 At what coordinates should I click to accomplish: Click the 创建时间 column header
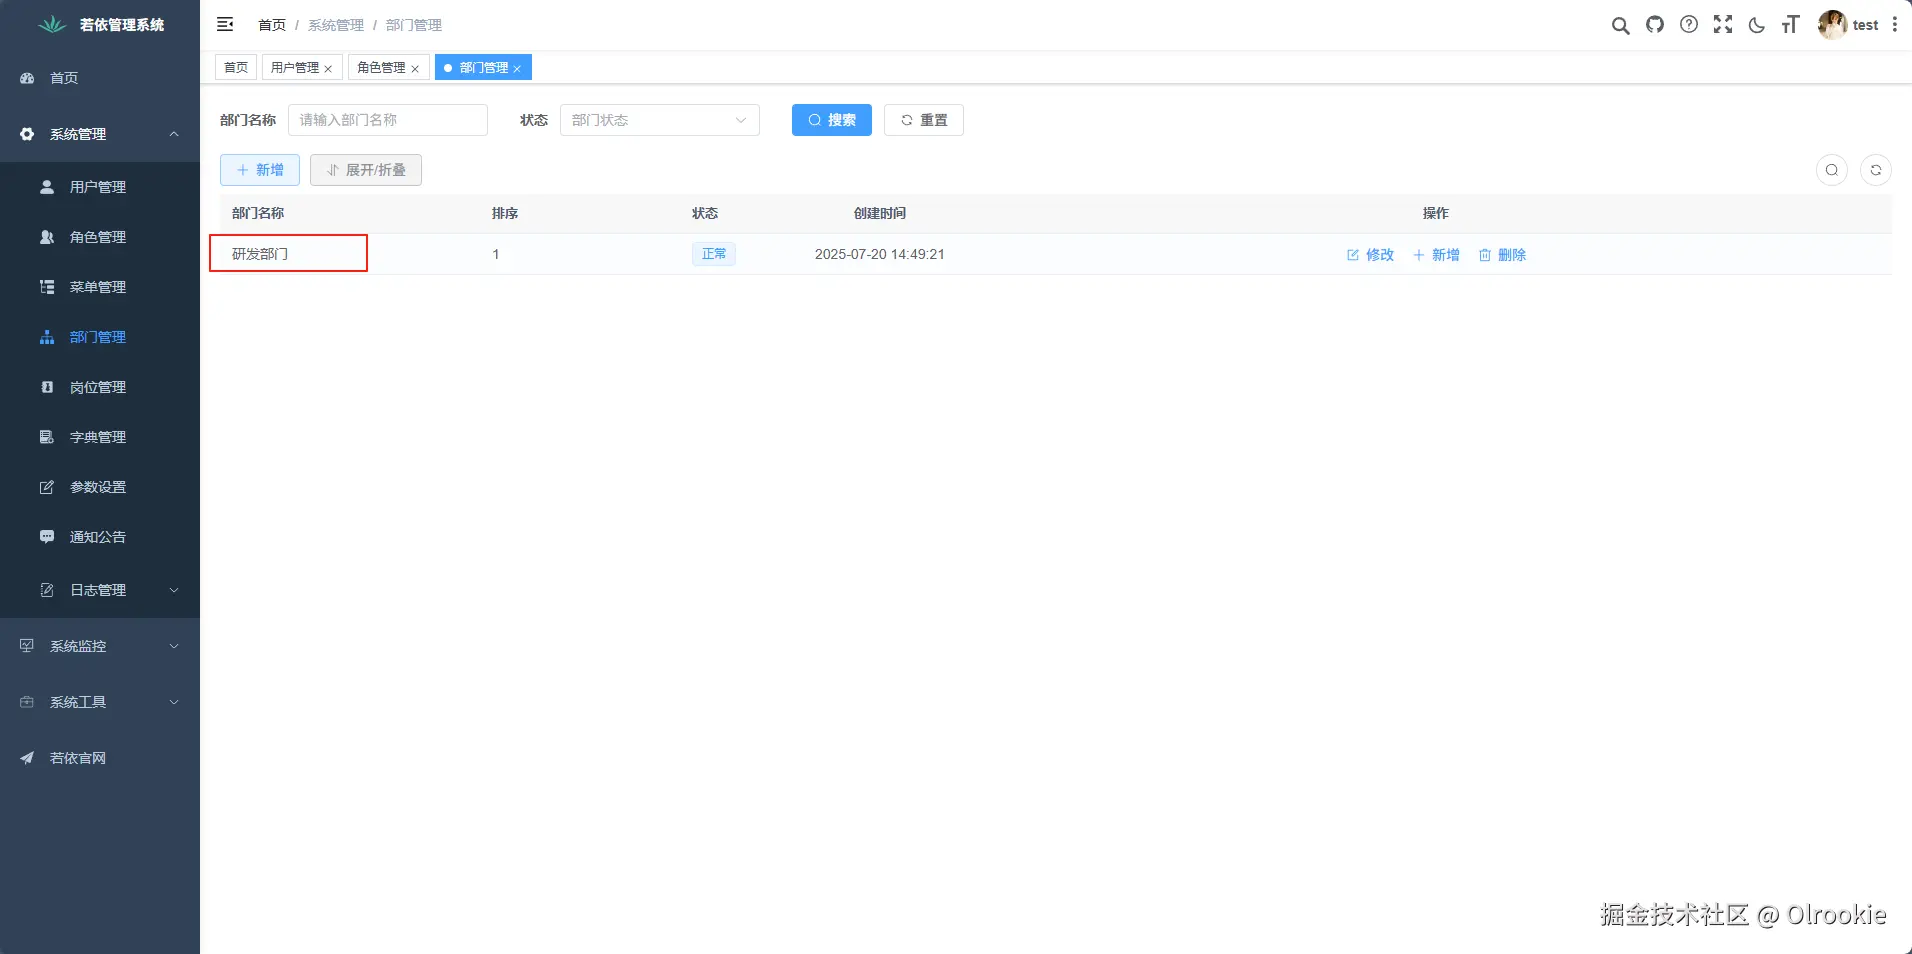click(x=880, y=213)
